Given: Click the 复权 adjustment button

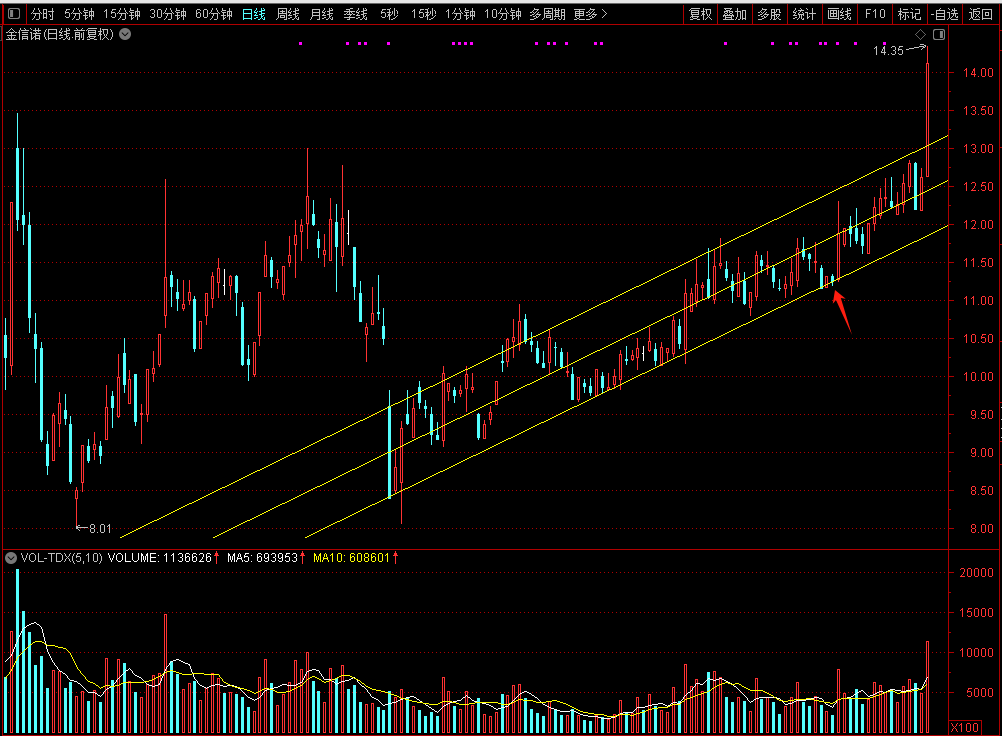Looking at the screenshot, I should [x=700, y=14].
